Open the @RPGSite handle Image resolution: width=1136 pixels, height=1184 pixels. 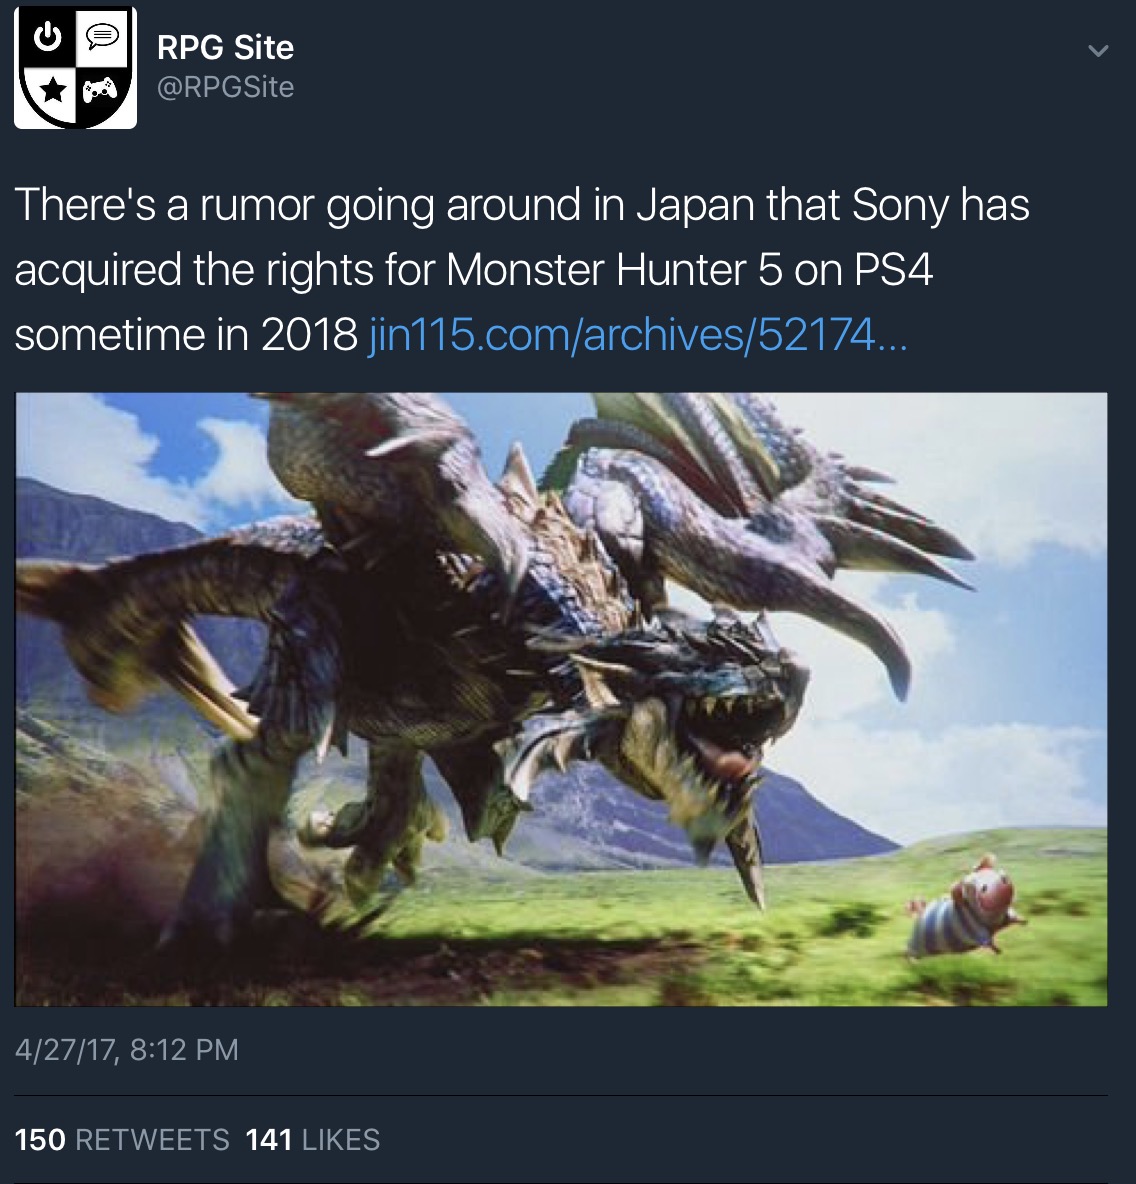pyautogui.click(x=225, y=88)
